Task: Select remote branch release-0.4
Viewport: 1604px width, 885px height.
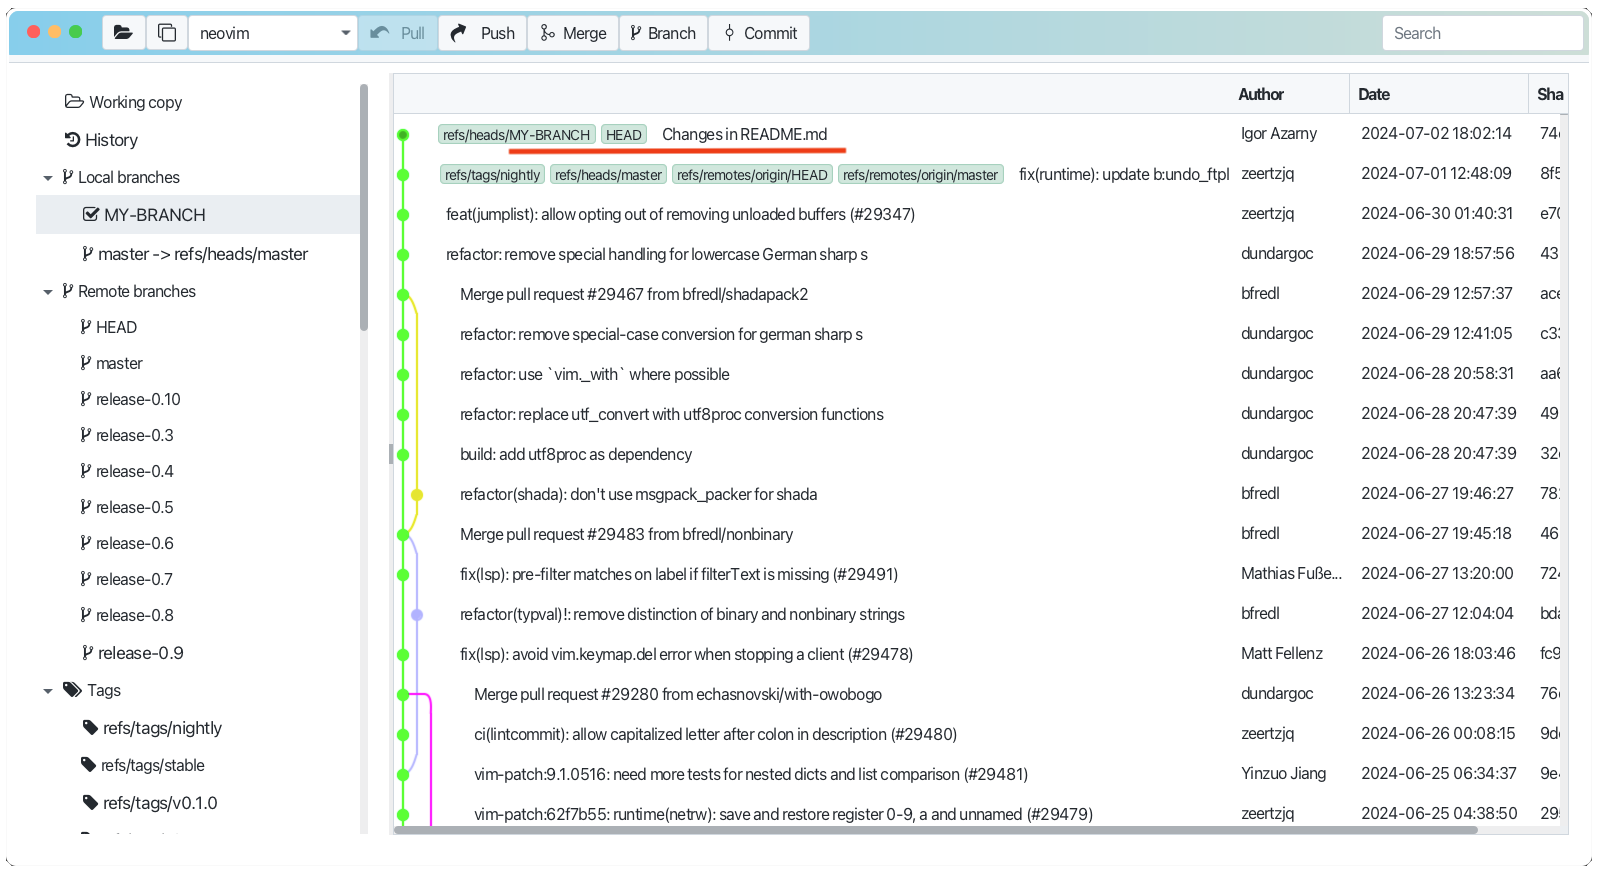Action: pos(127,471)
